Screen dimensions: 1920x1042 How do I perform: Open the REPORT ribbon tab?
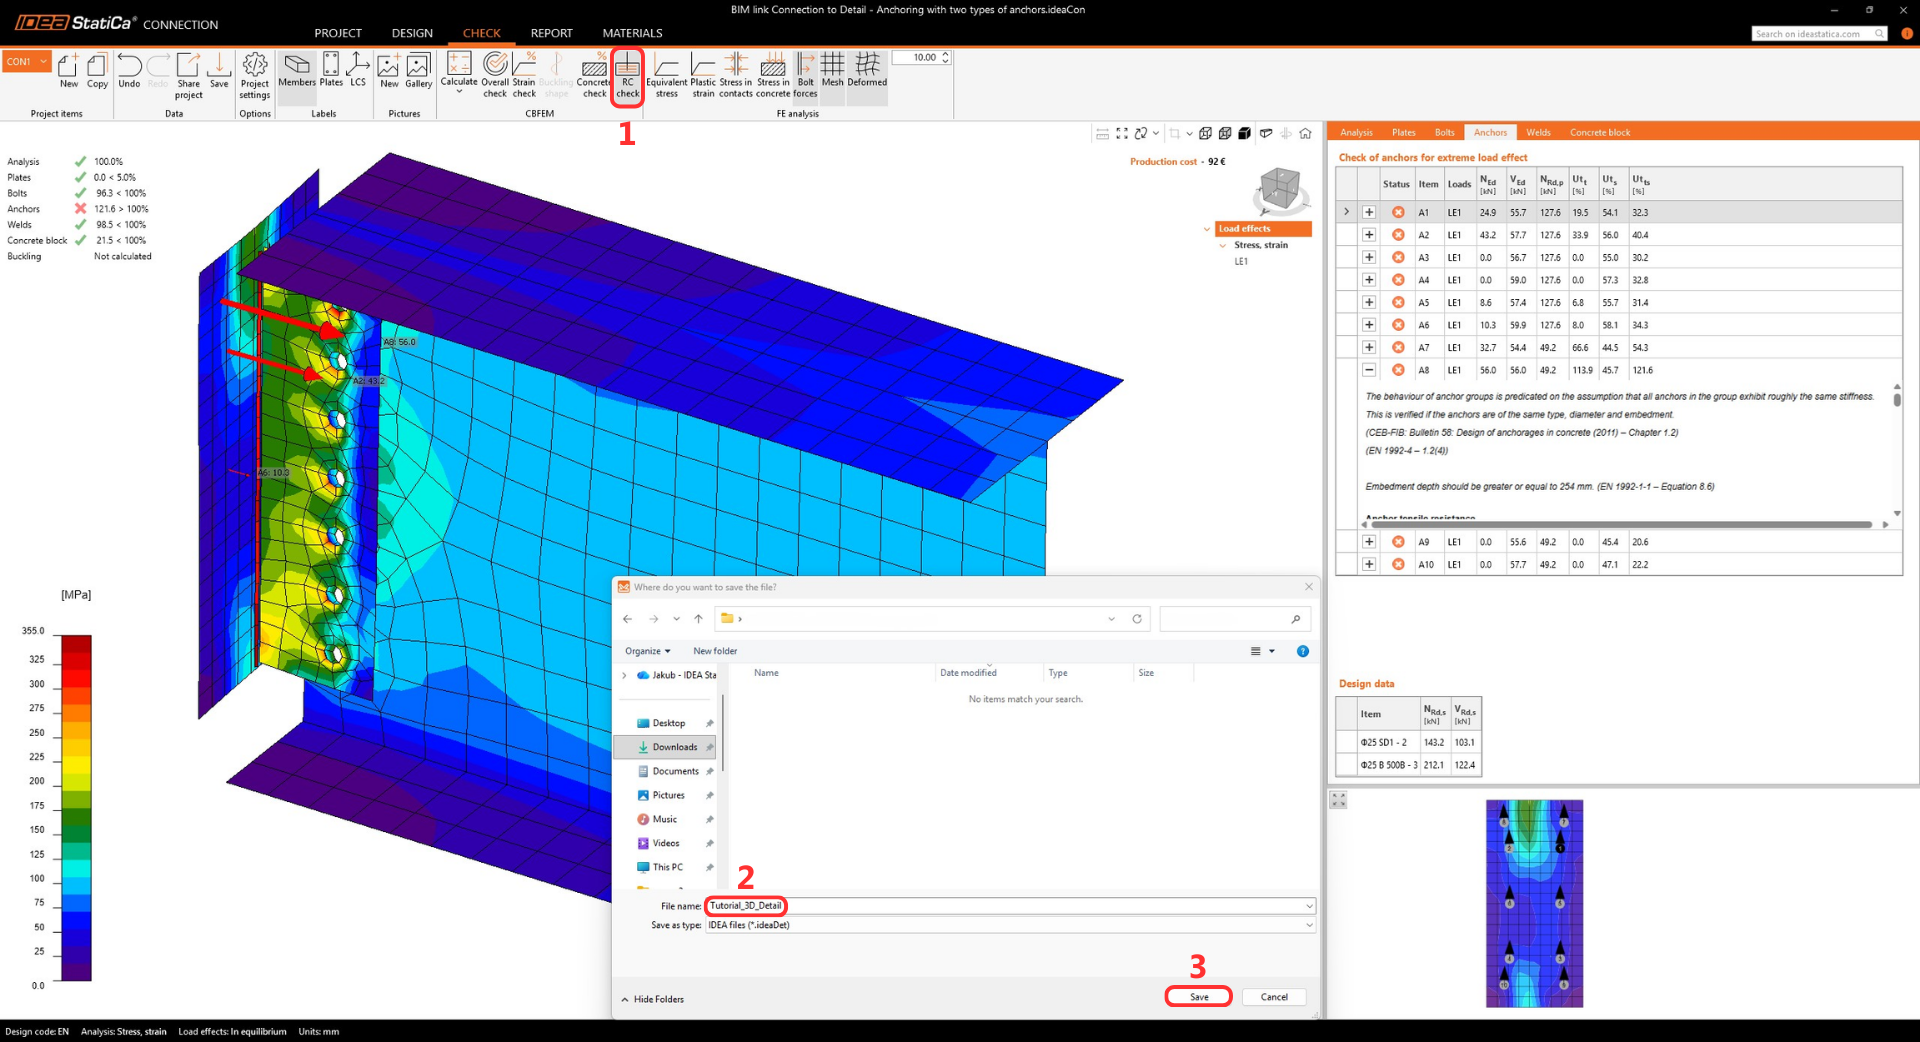[551, 33]
